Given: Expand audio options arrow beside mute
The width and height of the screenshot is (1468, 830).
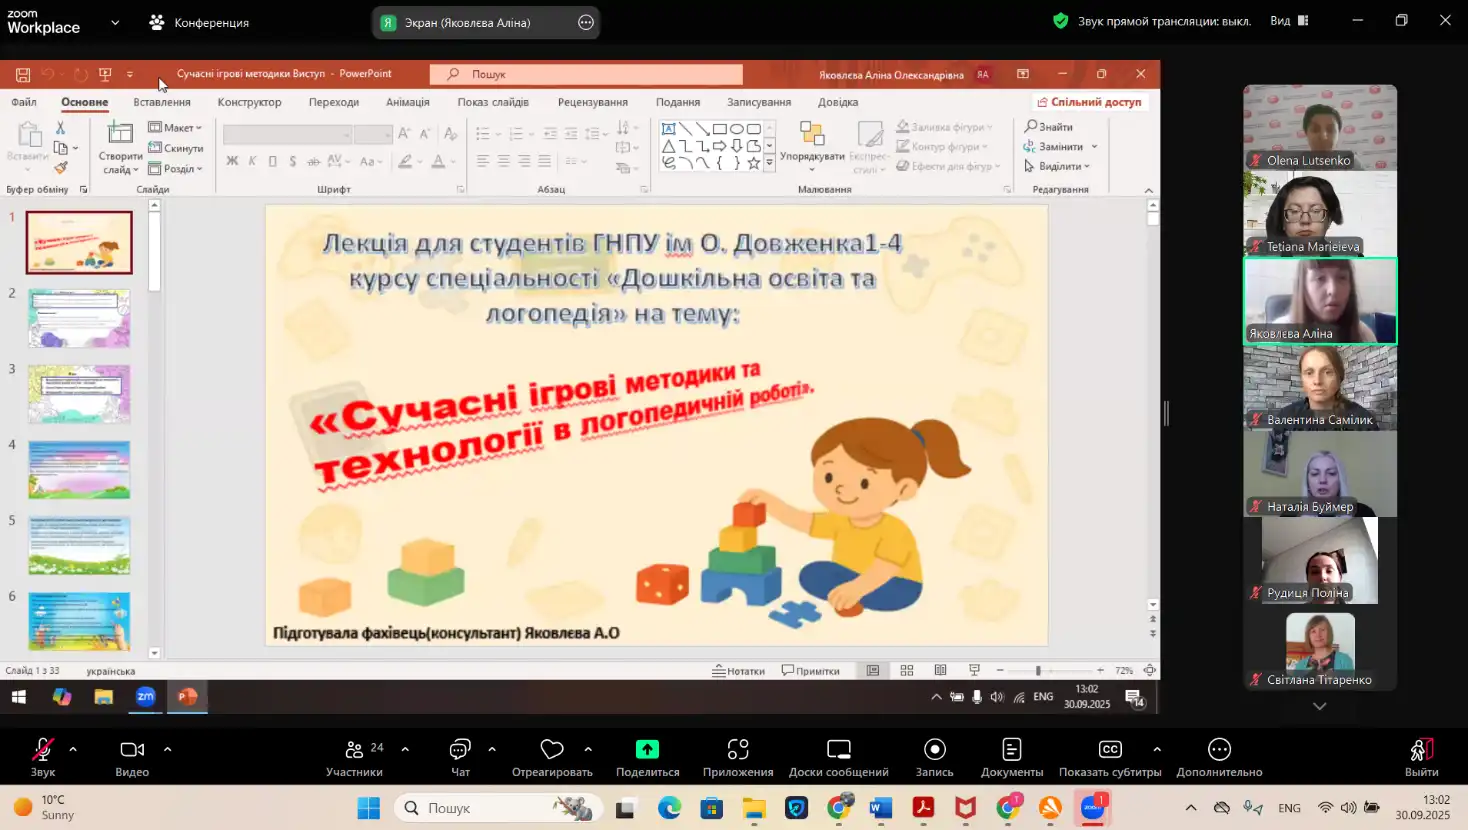Looking at the screenshot, I should [73, 748].
